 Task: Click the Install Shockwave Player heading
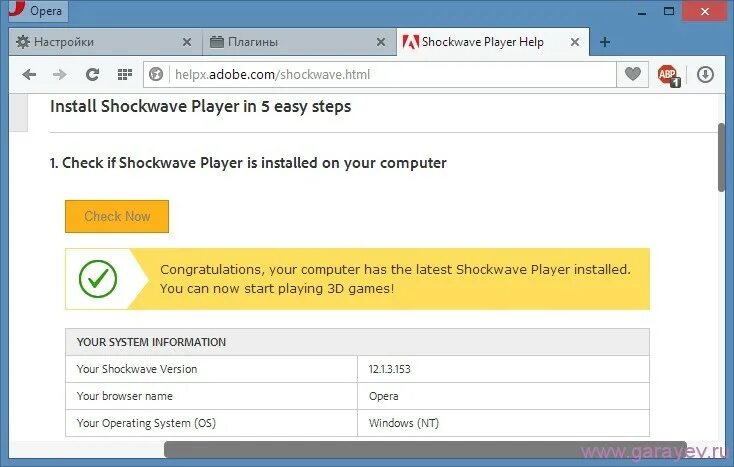coord(200,107)
